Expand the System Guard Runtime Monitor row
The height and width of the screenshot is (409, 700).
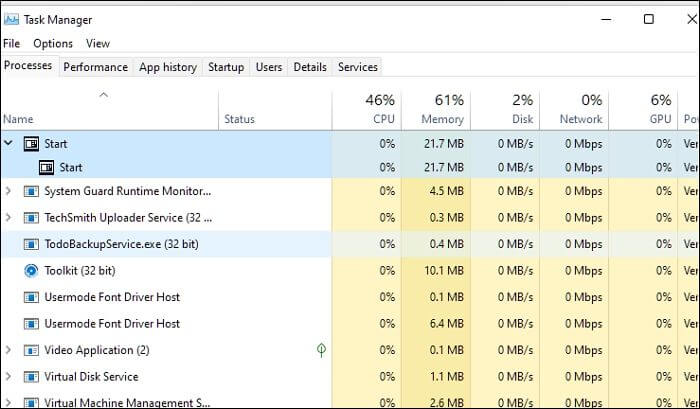click(9, 190)
